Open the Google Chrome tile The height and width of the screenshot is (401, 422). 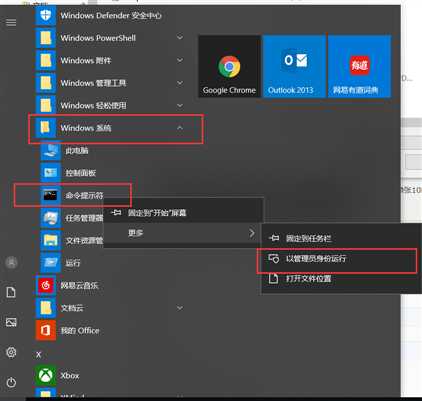[x=229, y=66]
